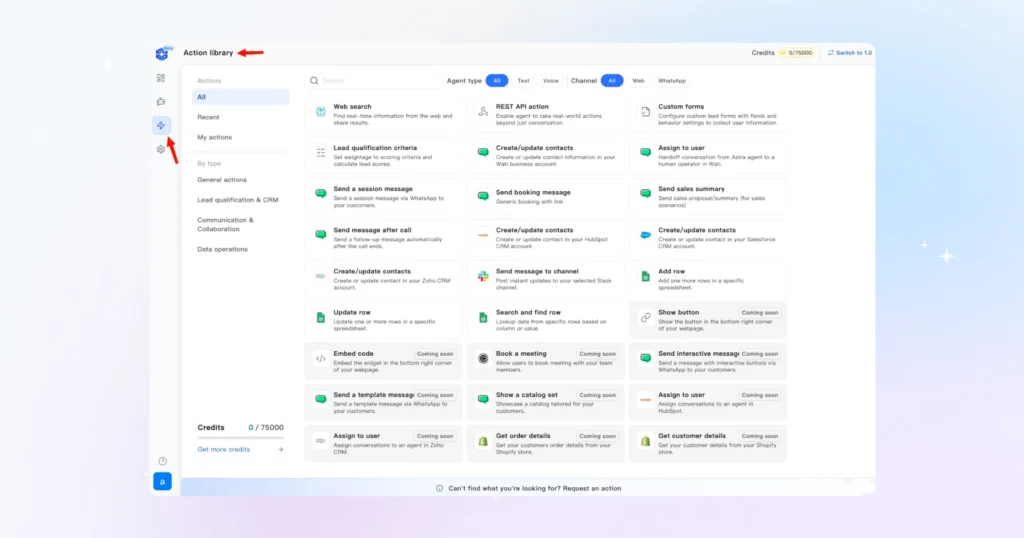Set Agent type filter to Voice
The image size is (1024, 538).
(x=551, y=81)
